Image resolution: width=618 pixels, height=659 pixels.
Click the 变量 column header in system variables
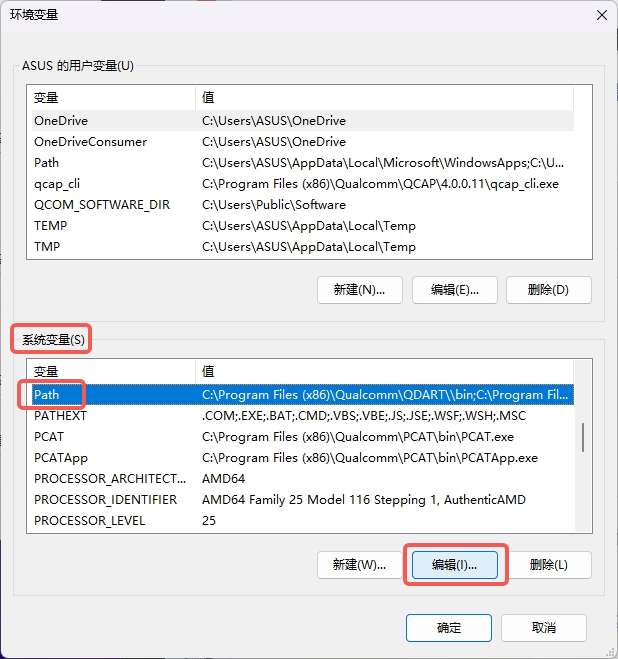click(x=111, y=372)
